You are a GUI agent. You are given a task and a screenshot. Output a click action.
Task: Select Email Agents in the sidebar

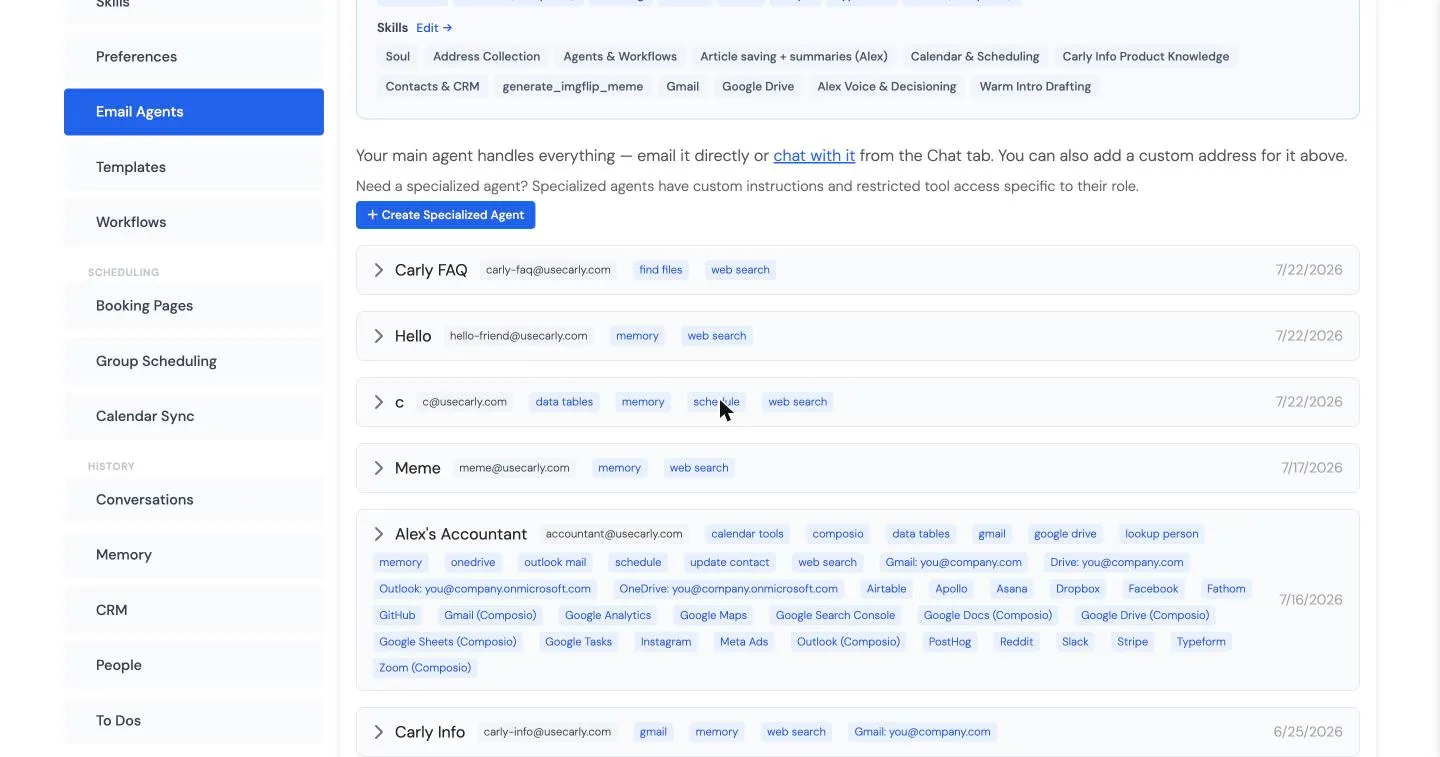[x=194, y=112]
